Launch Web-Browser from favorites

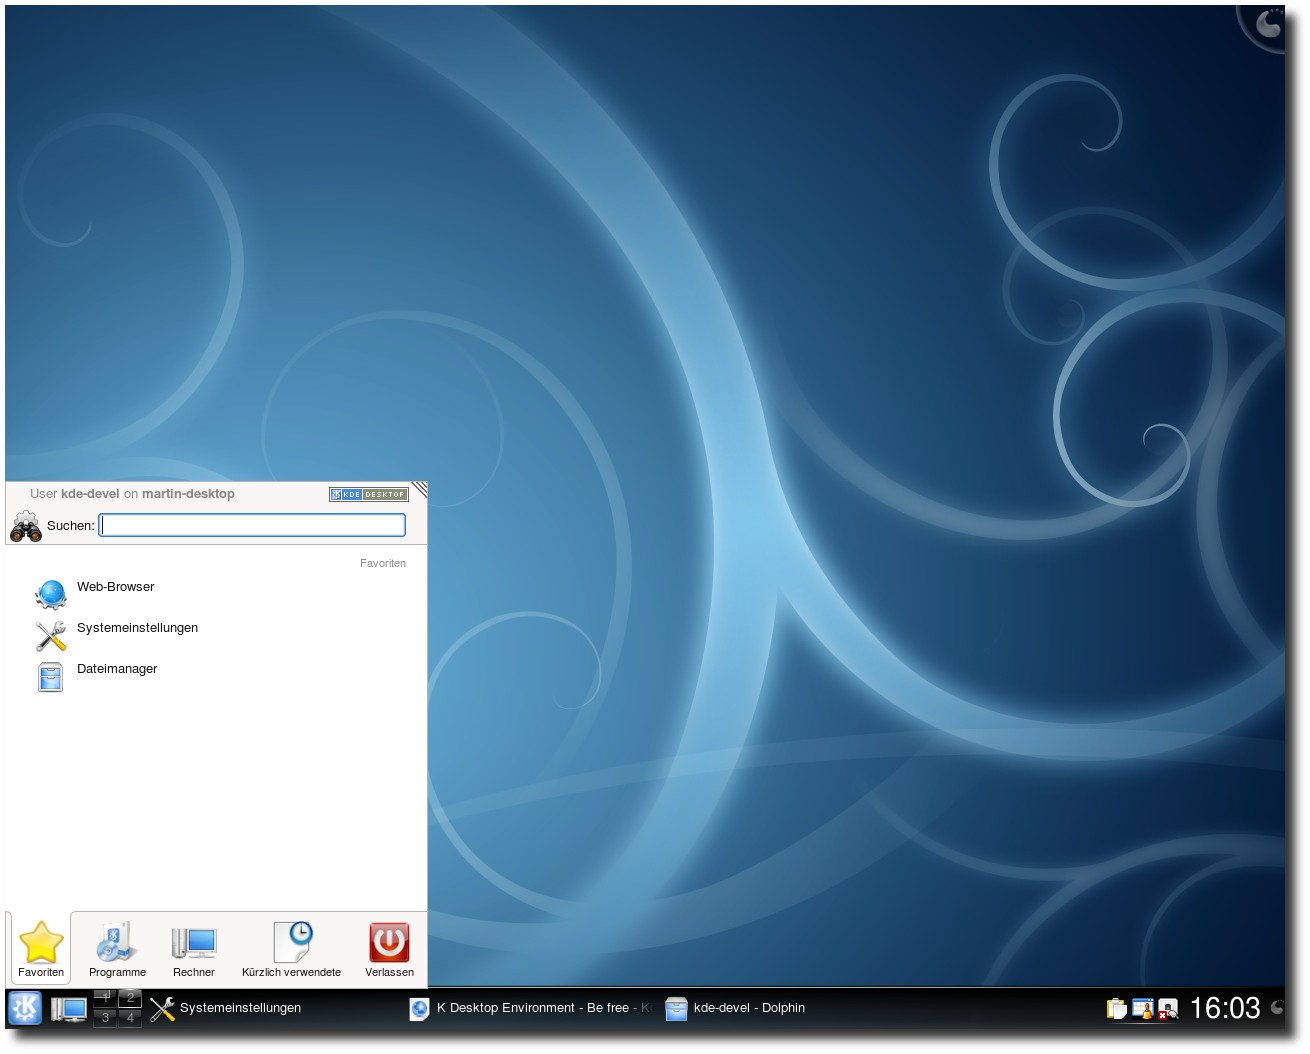coord(216,594)
